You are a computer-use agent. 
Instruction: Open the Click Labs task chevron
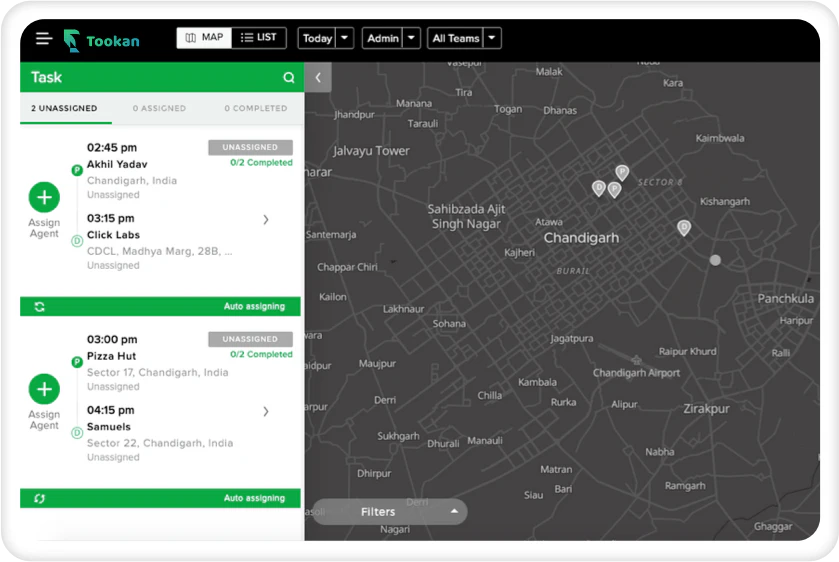266,219
